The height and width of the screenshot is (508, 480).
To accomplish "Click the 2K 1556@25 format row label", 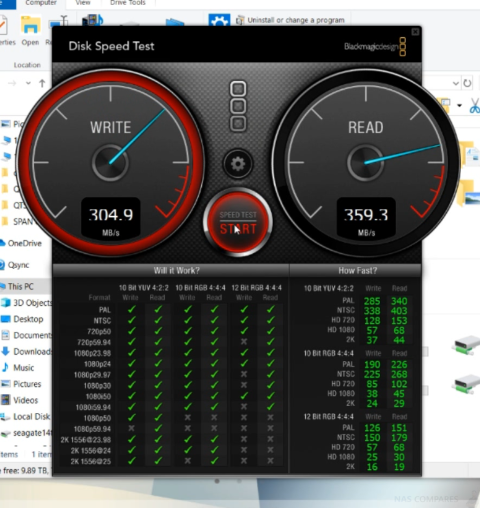I will point(90,462).
